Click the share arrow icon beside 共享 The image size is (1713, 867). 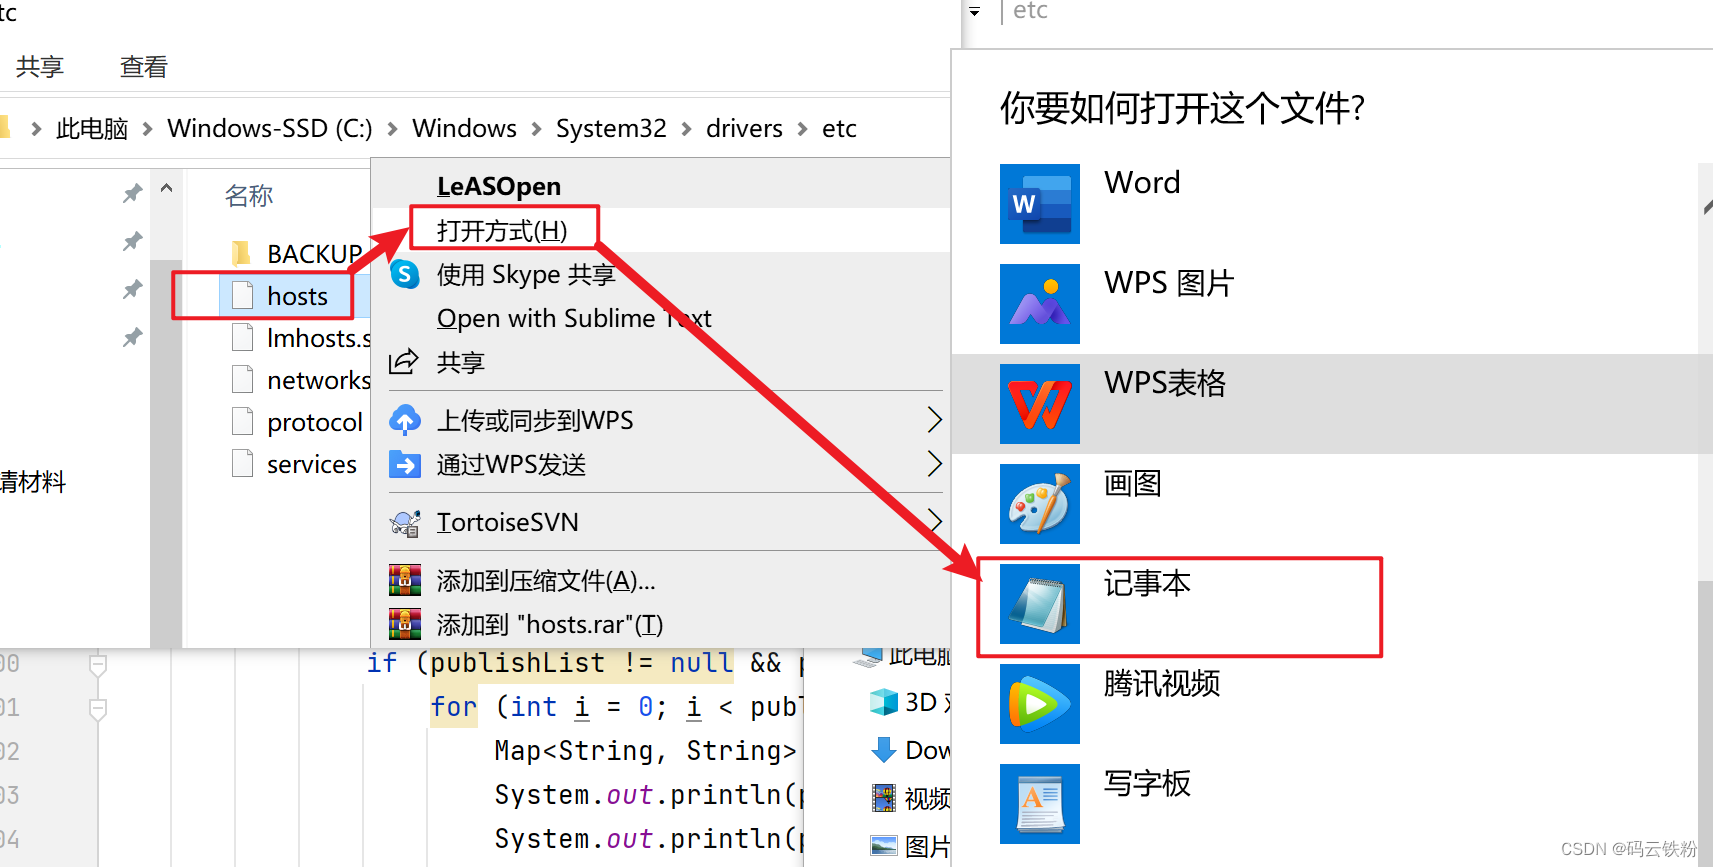(404, 361)
